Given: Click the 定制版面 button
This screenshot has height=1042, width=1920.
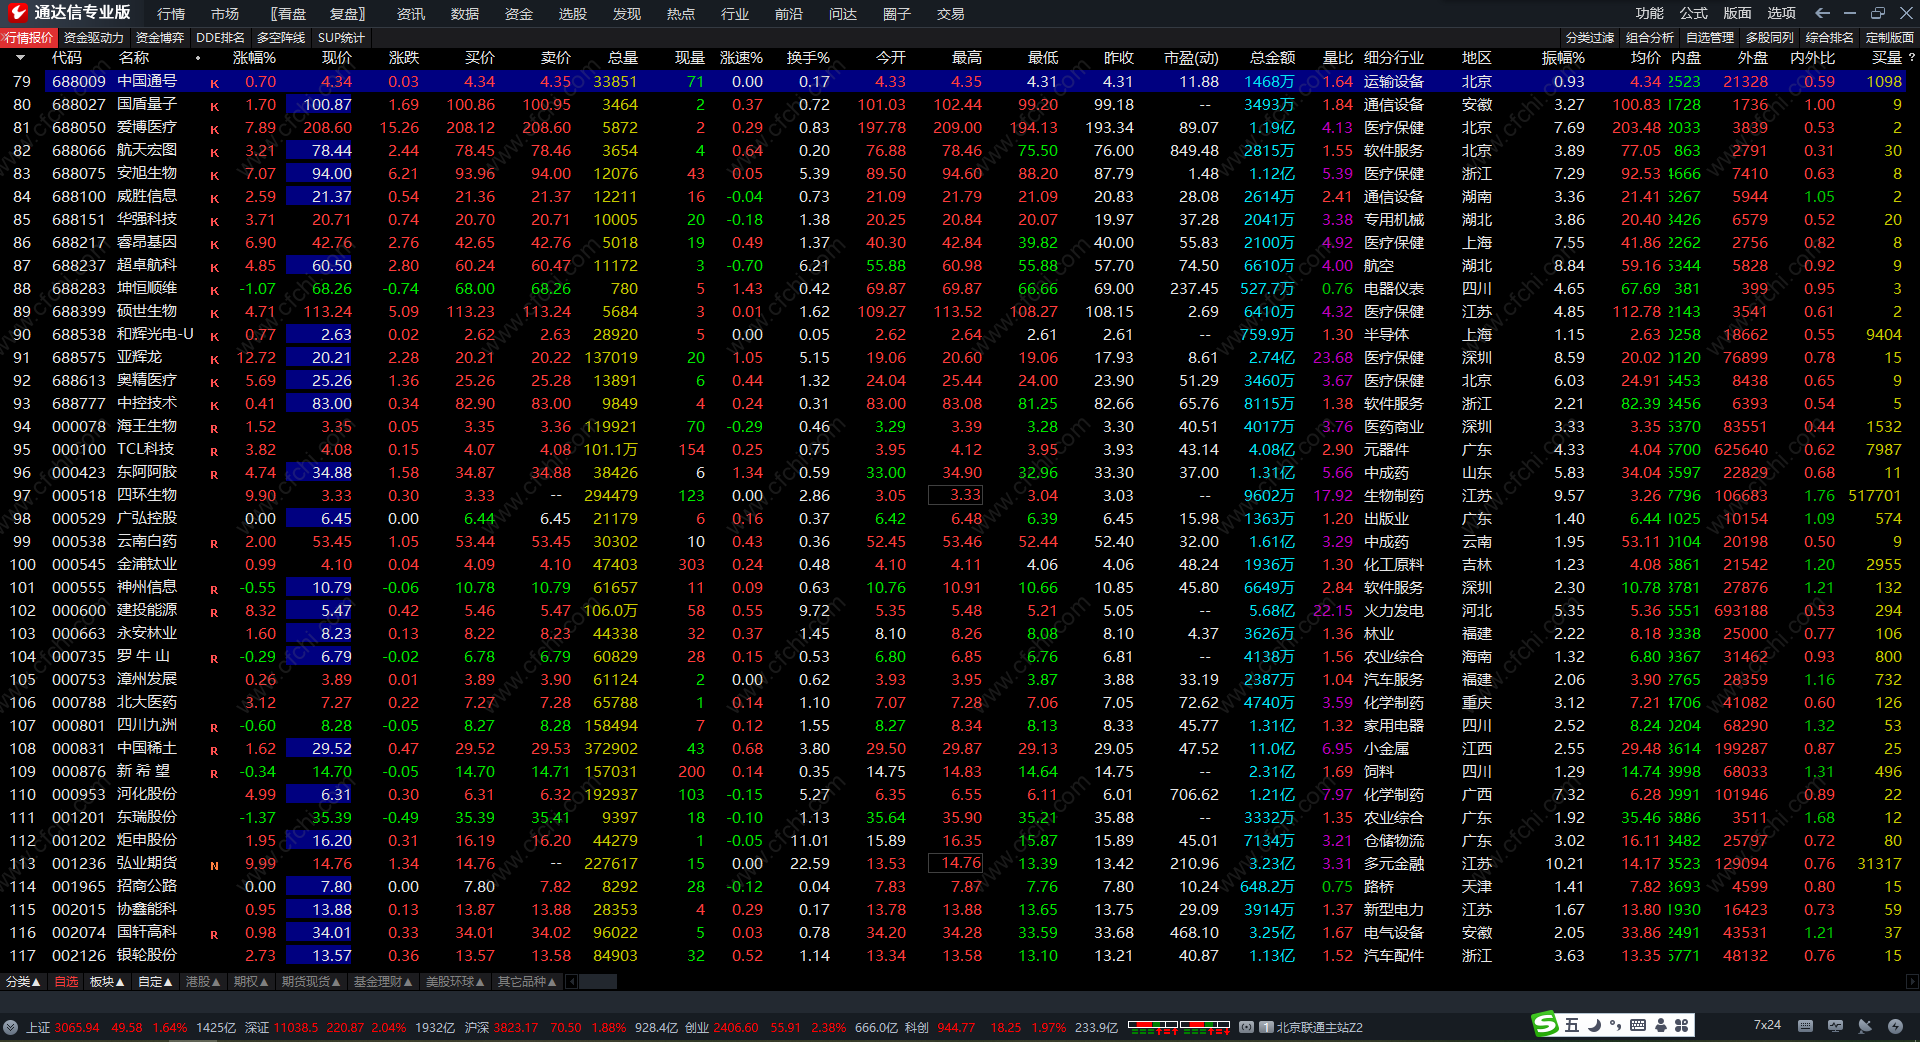Looking at the screenshot, I should [x=1890, y=38].
